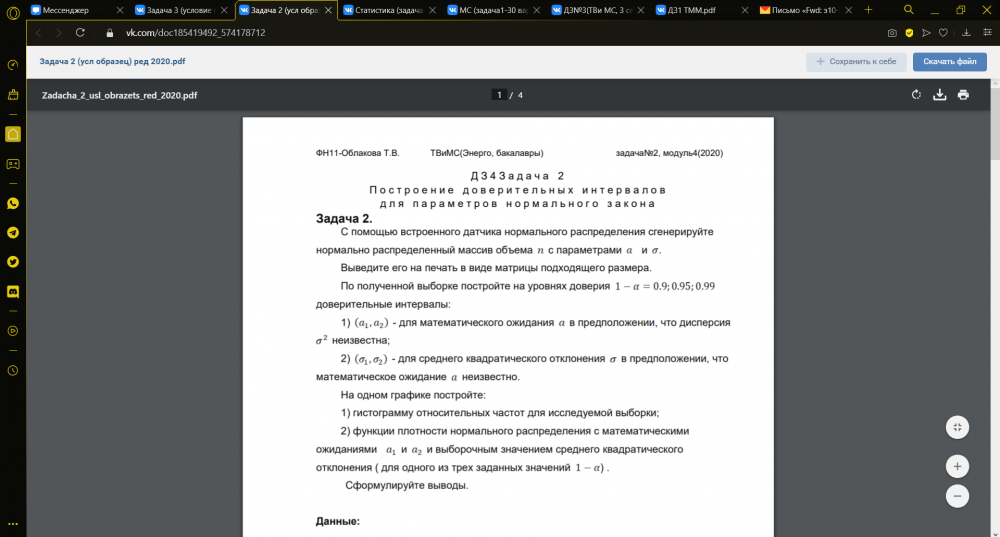
Task: Switch to the Статистика (задача tab
Action: pyautogui.click(x=389, y=10)
